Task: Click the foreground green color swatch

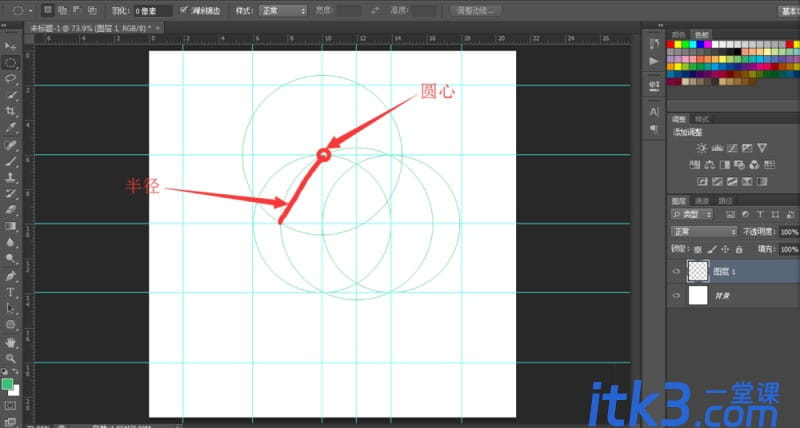Action: point(7,384)
